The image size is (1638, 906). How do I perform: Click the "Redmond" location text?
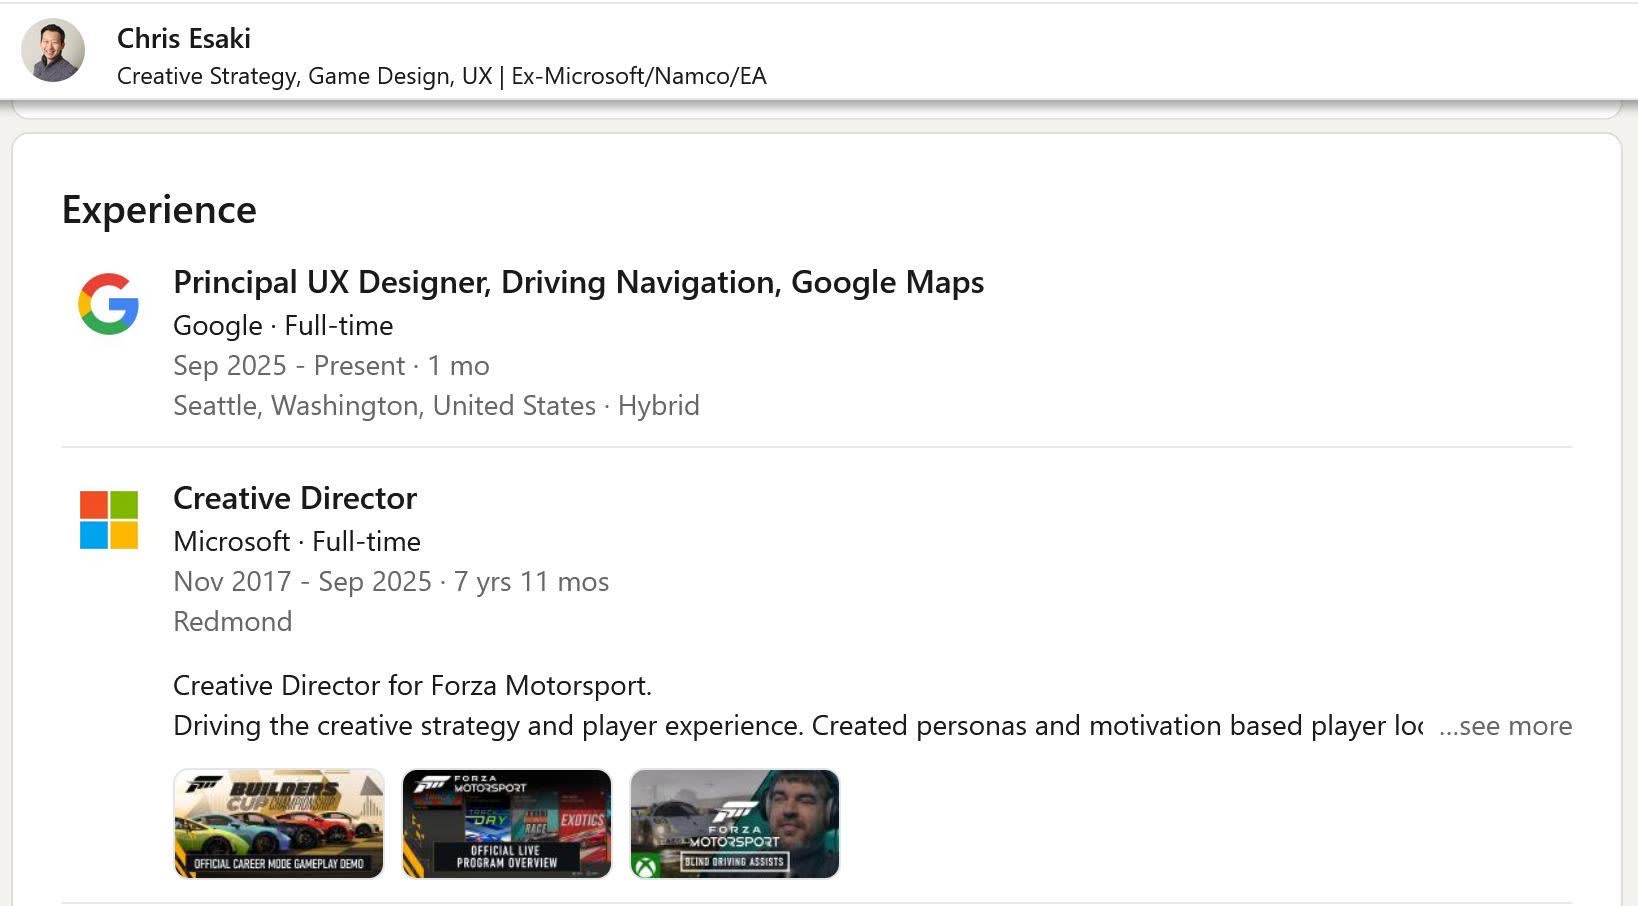233,622
